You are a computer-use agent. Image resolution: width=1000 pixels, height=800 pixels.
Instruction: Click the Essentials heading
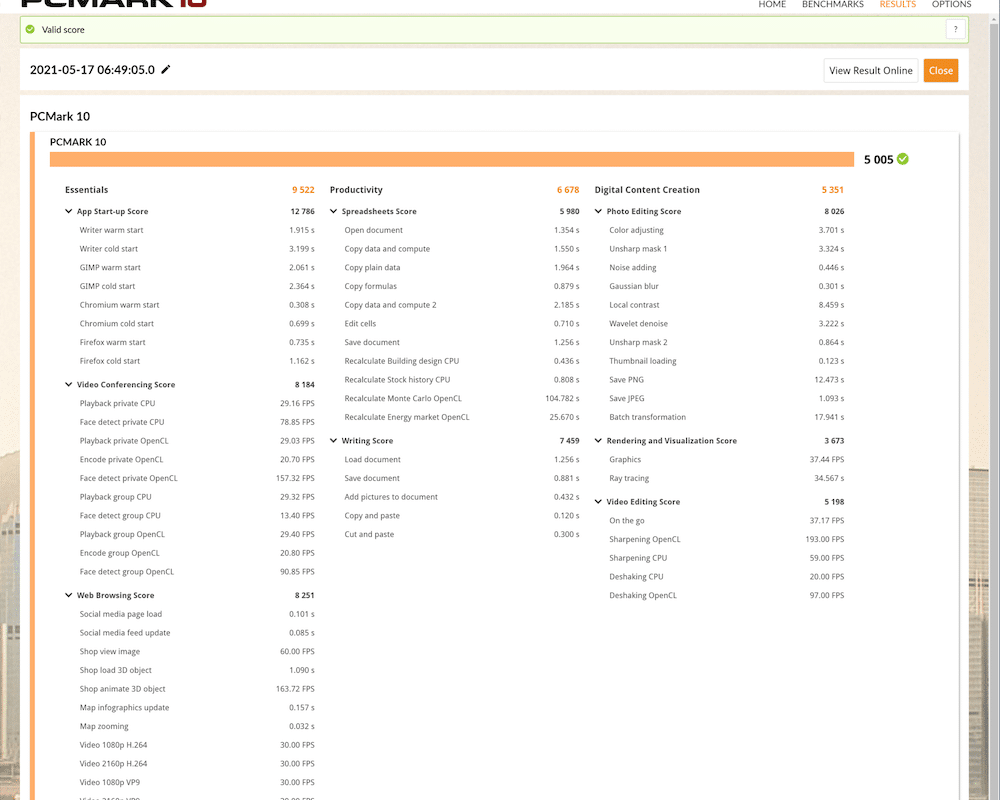[87, 190]
